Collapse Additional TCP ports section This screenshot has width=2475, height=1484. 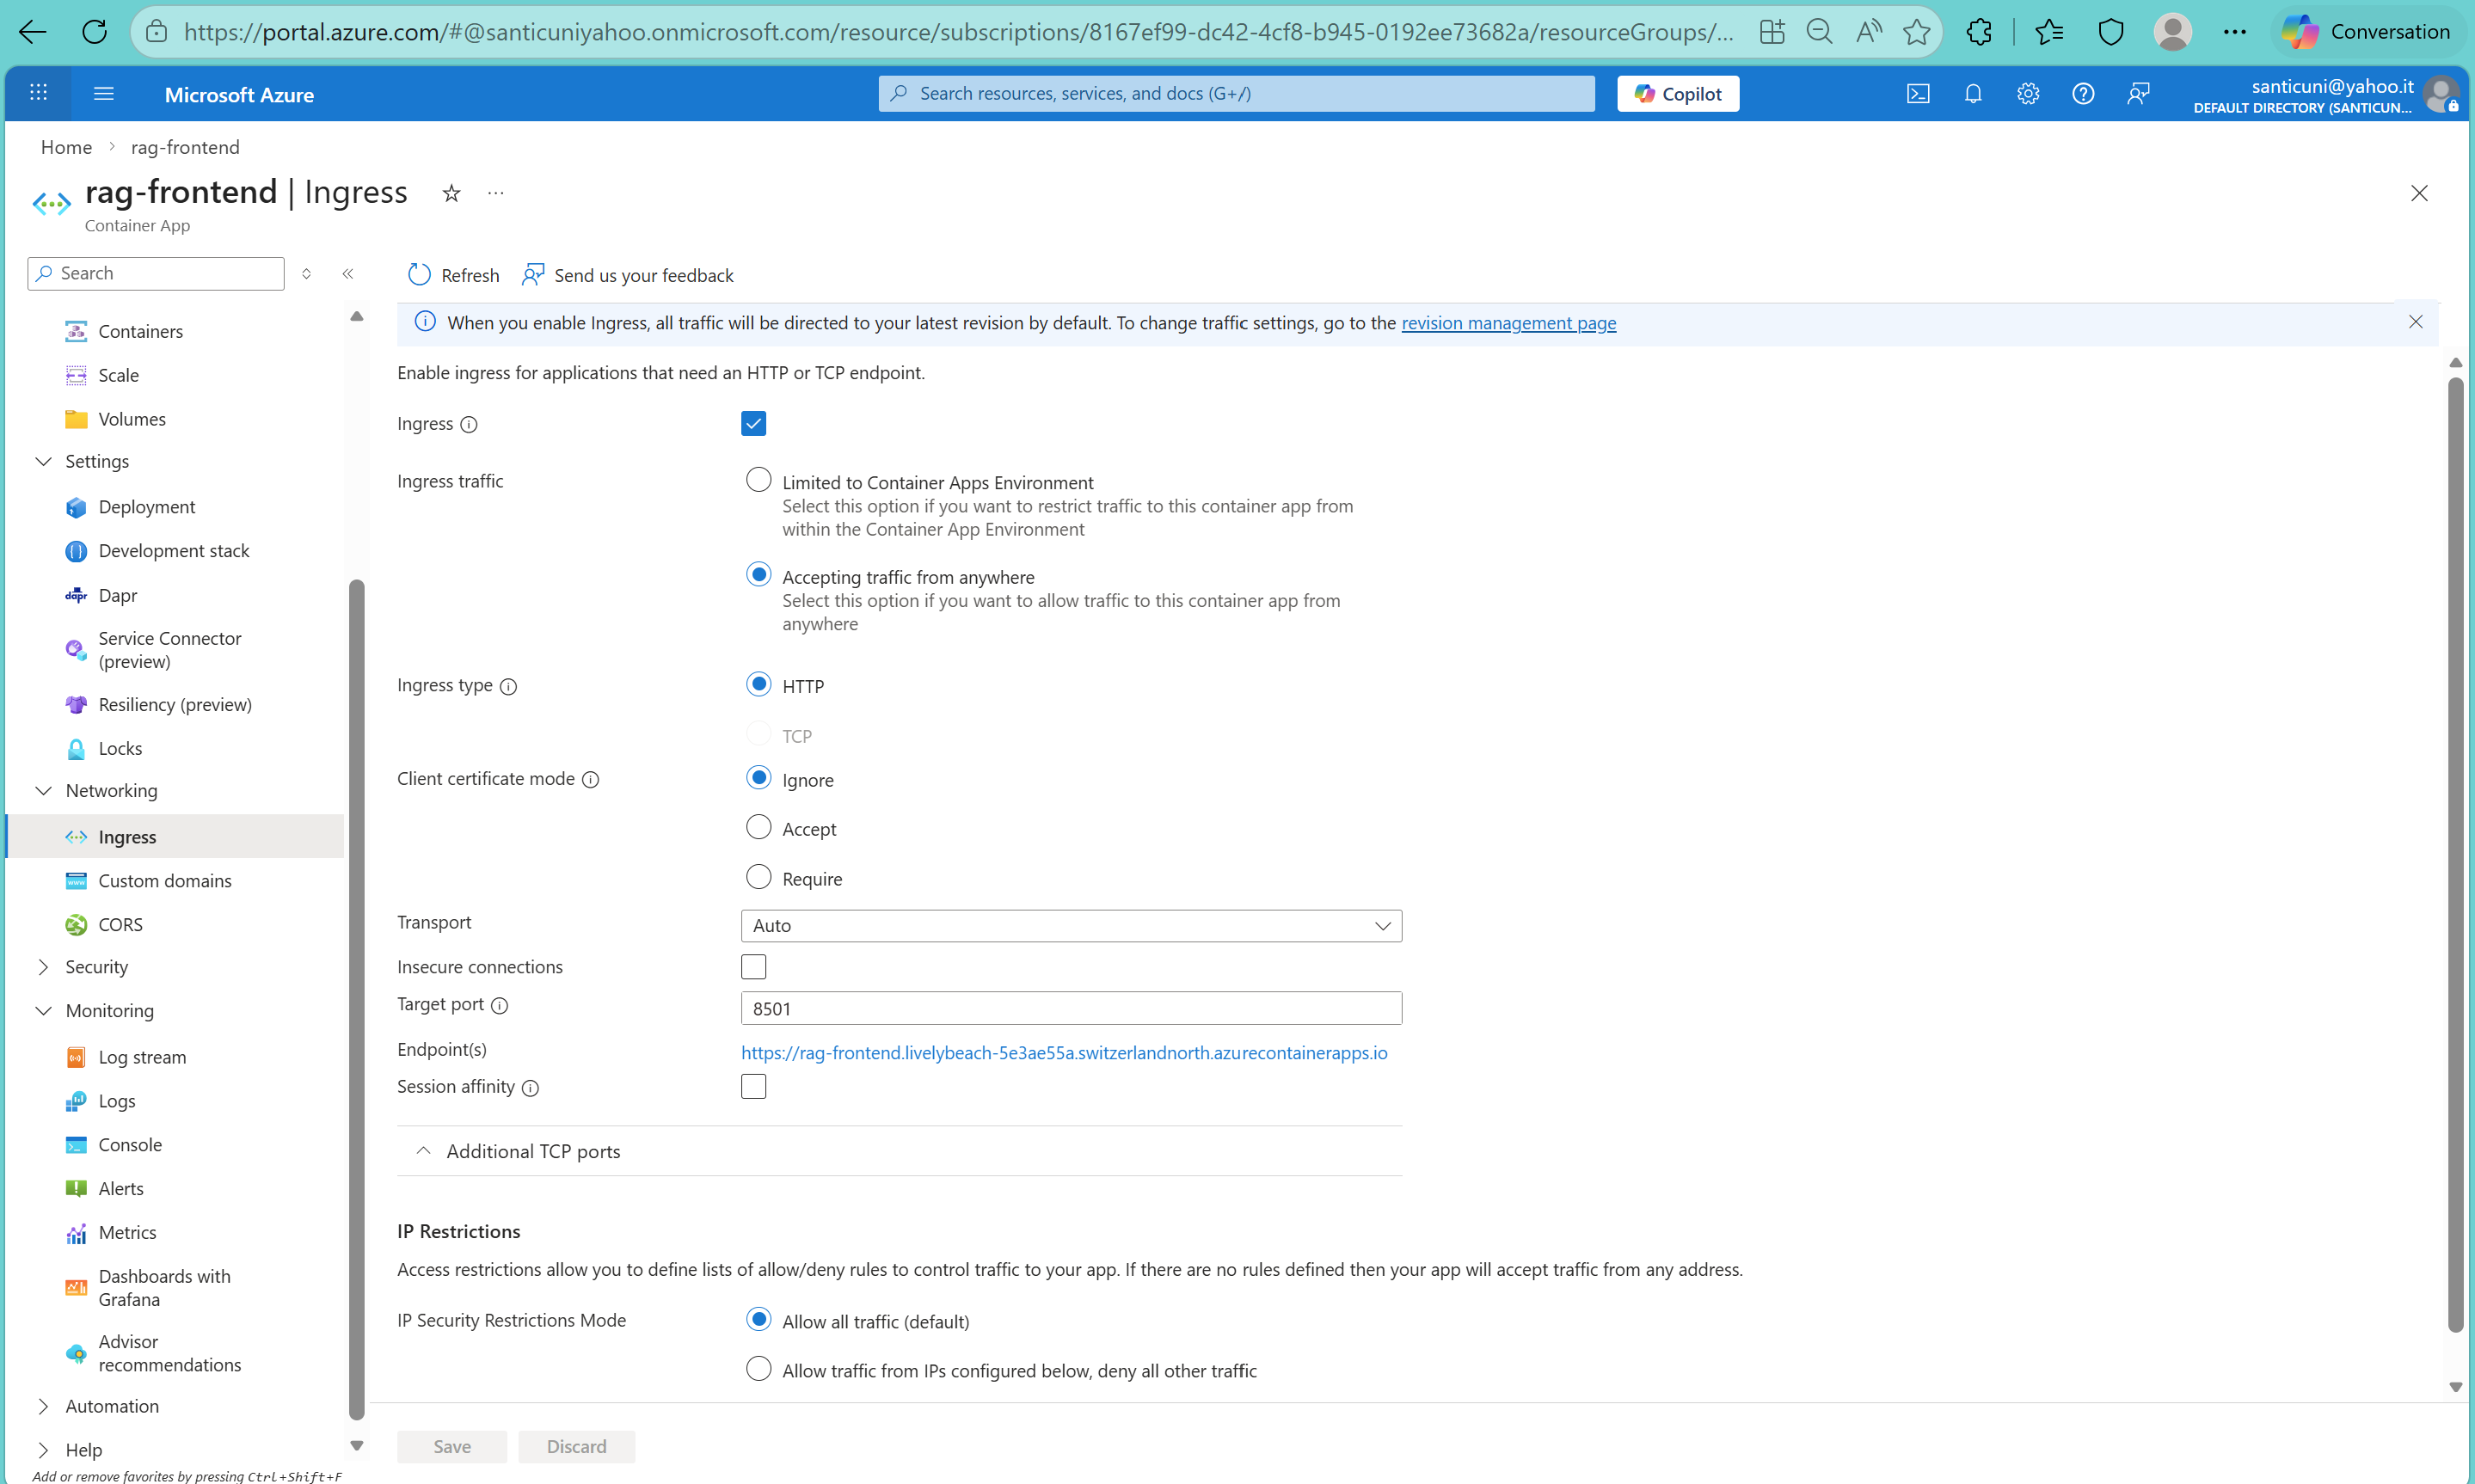[423, 1151]
